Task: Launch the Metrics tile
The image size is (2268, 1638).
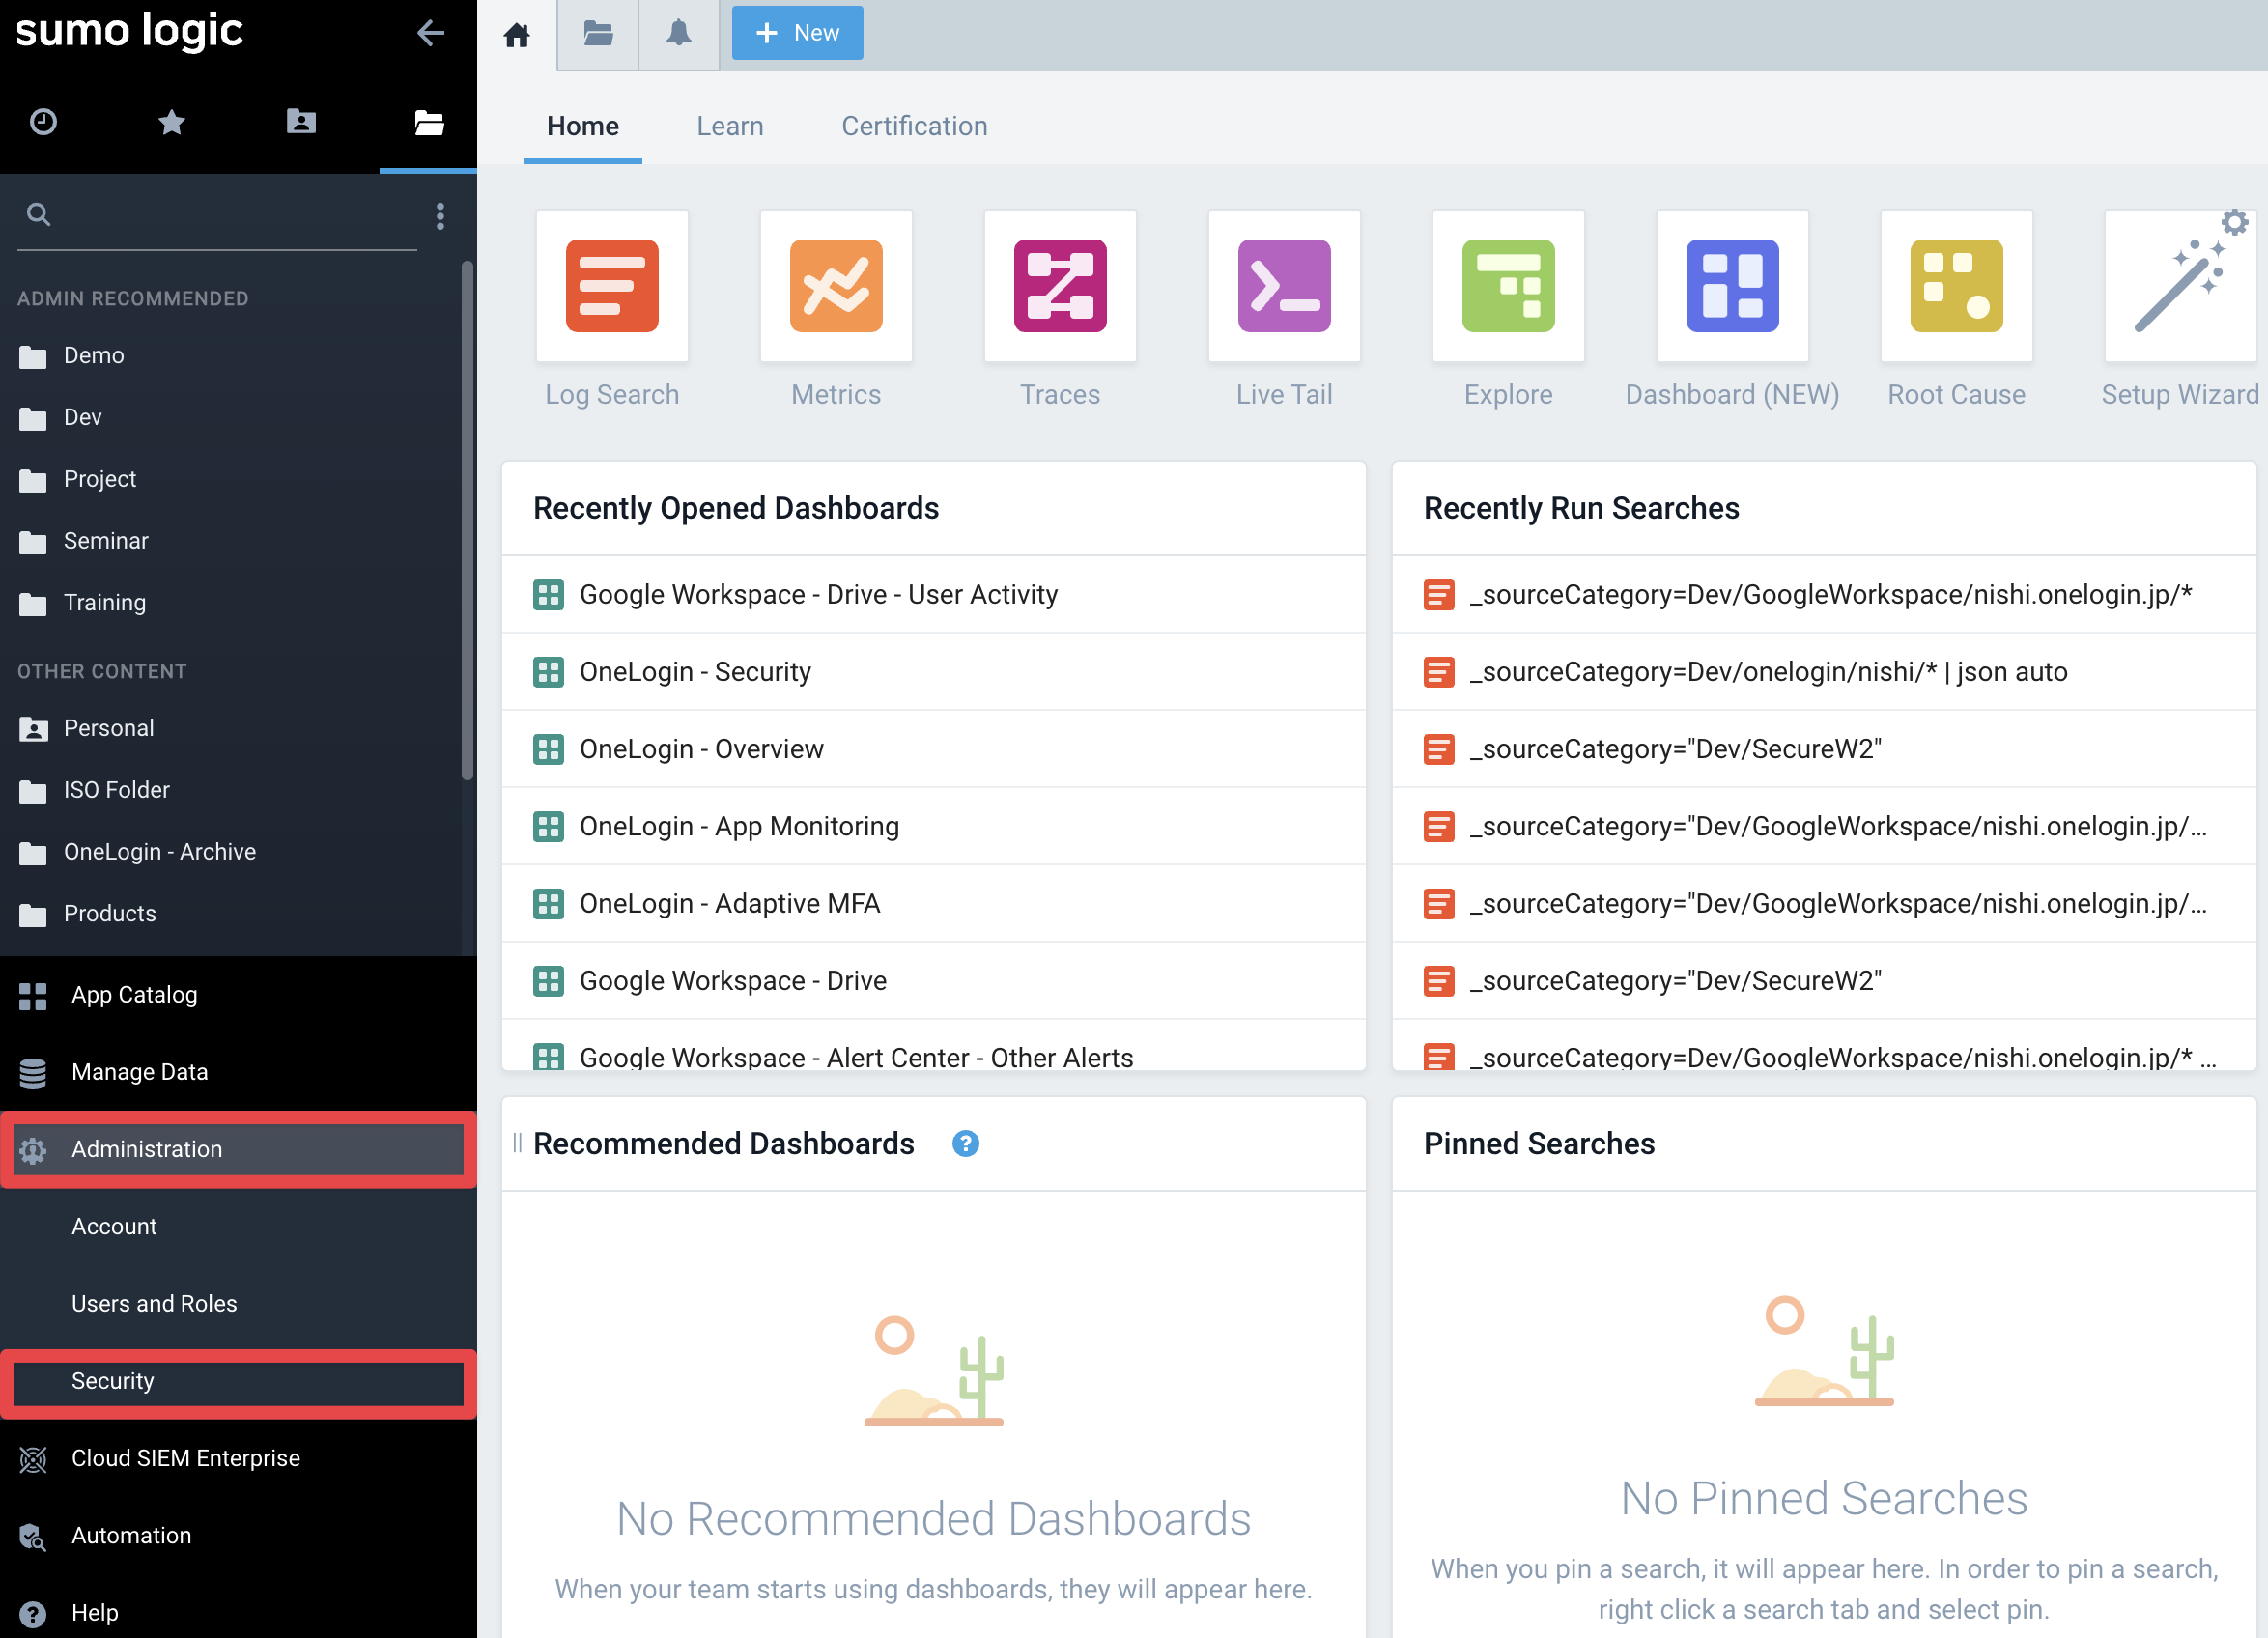Action: tap(836, 286)
